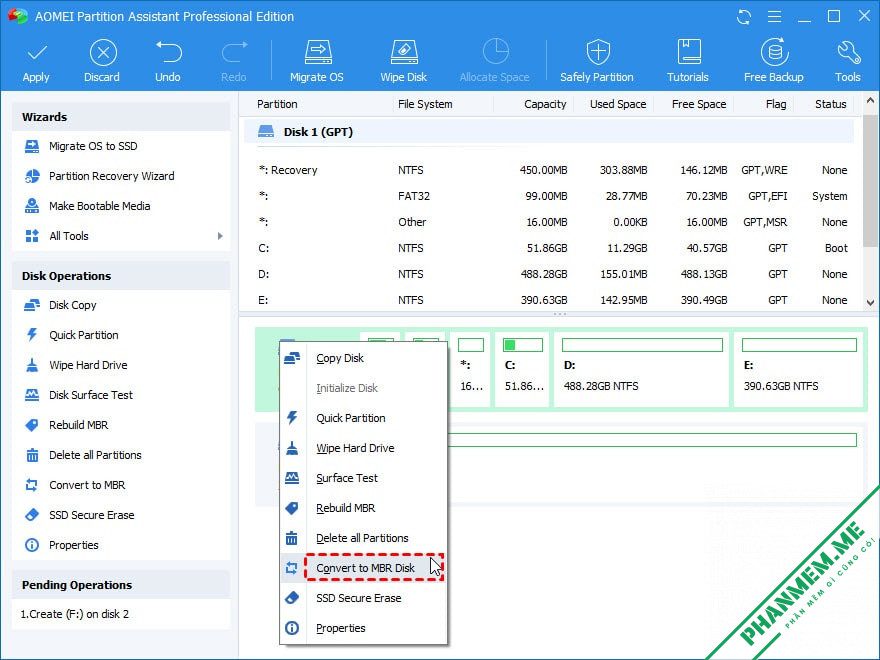Viewport: 880px width, 660px height.
Task: Start Free Backup from the toolbar
Action: coord(774,61)
